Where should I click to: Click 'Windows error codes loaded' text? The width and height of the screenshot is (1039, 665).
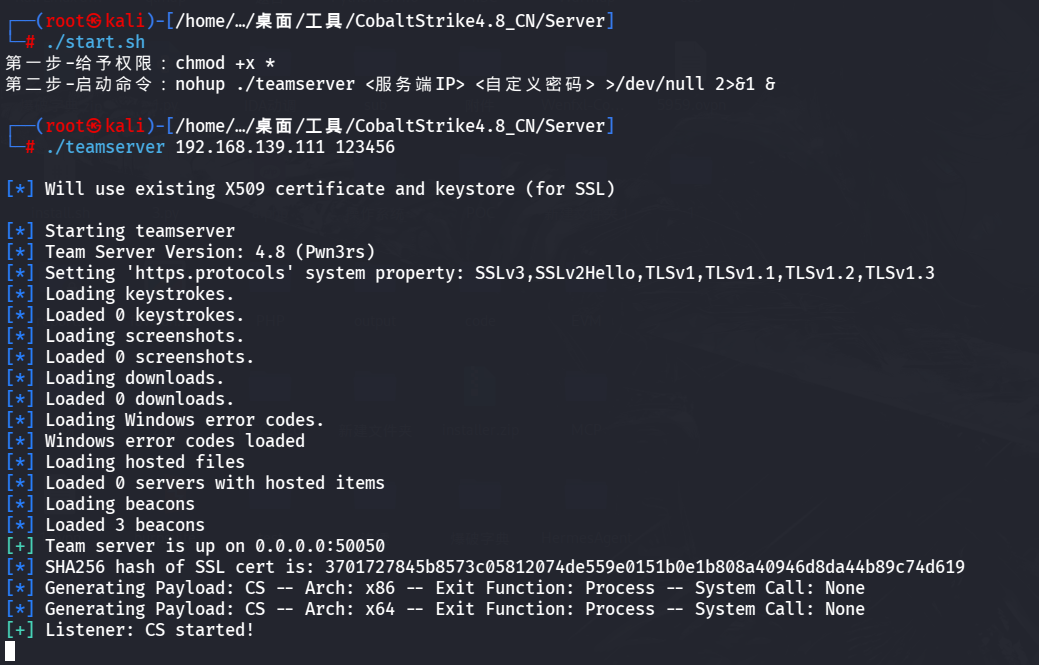[175, 440]
